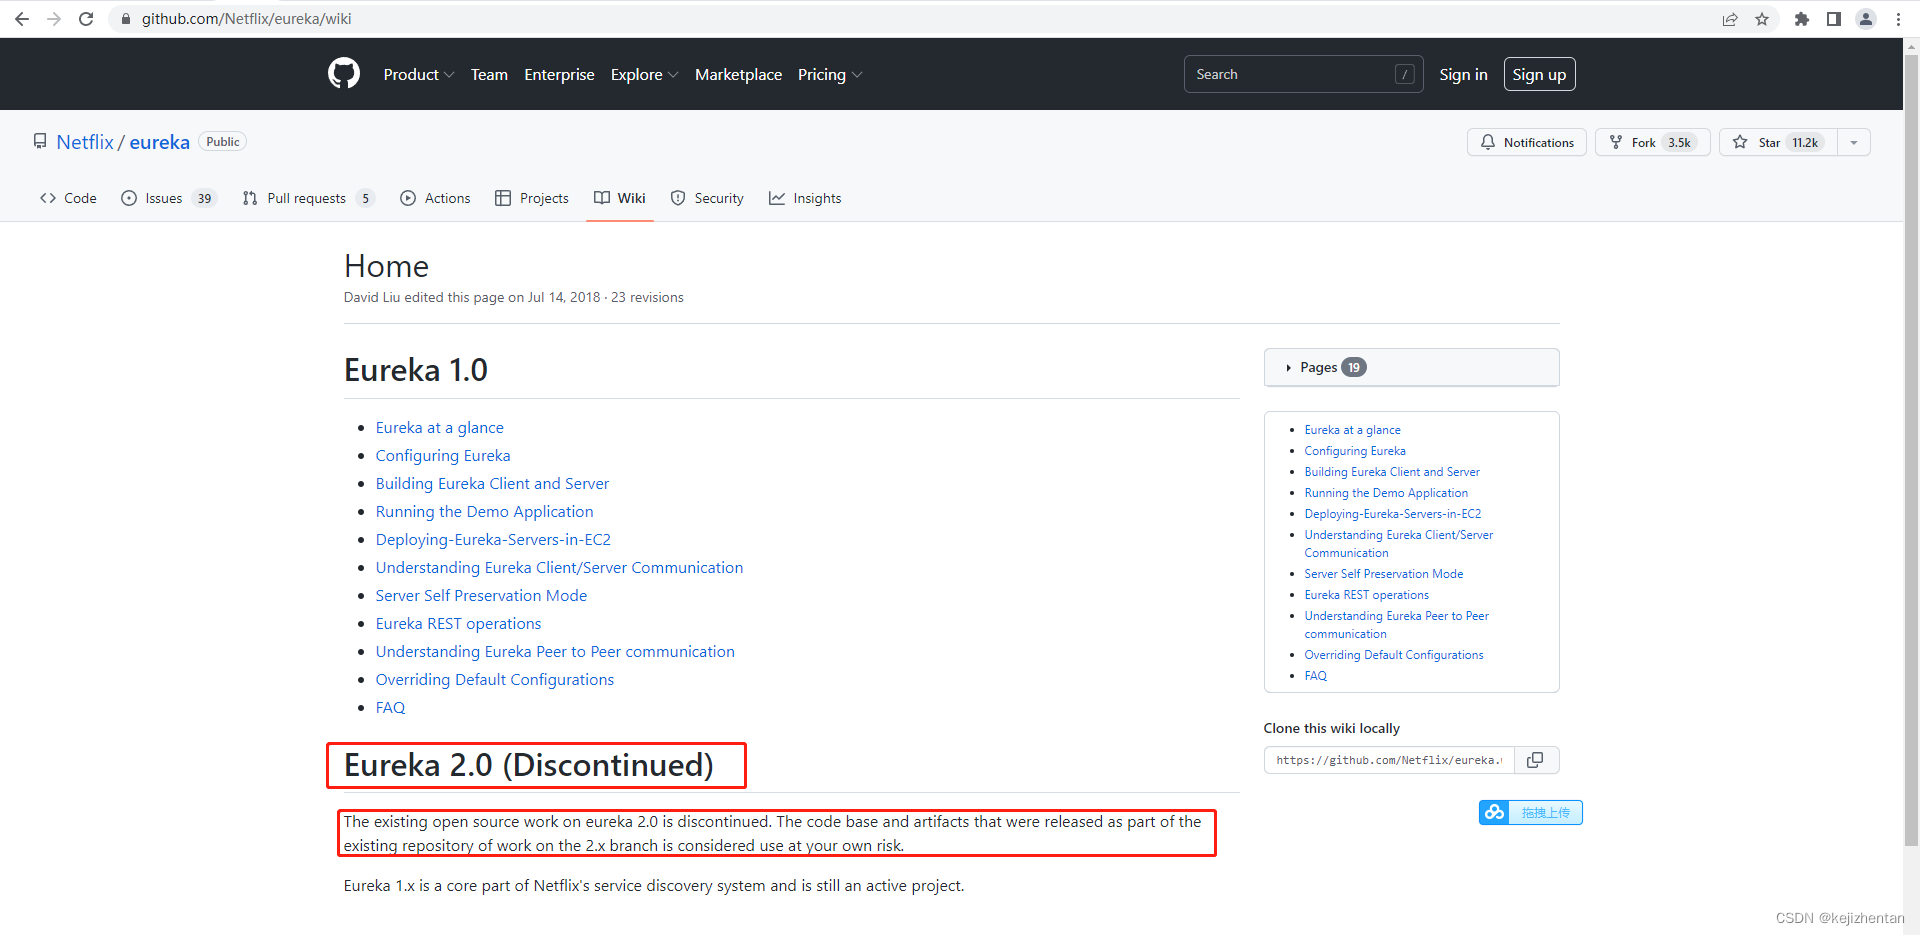Click the site lock icon in address bar
The width and height of the screenshot is (1920, 935).
[126, 19]
